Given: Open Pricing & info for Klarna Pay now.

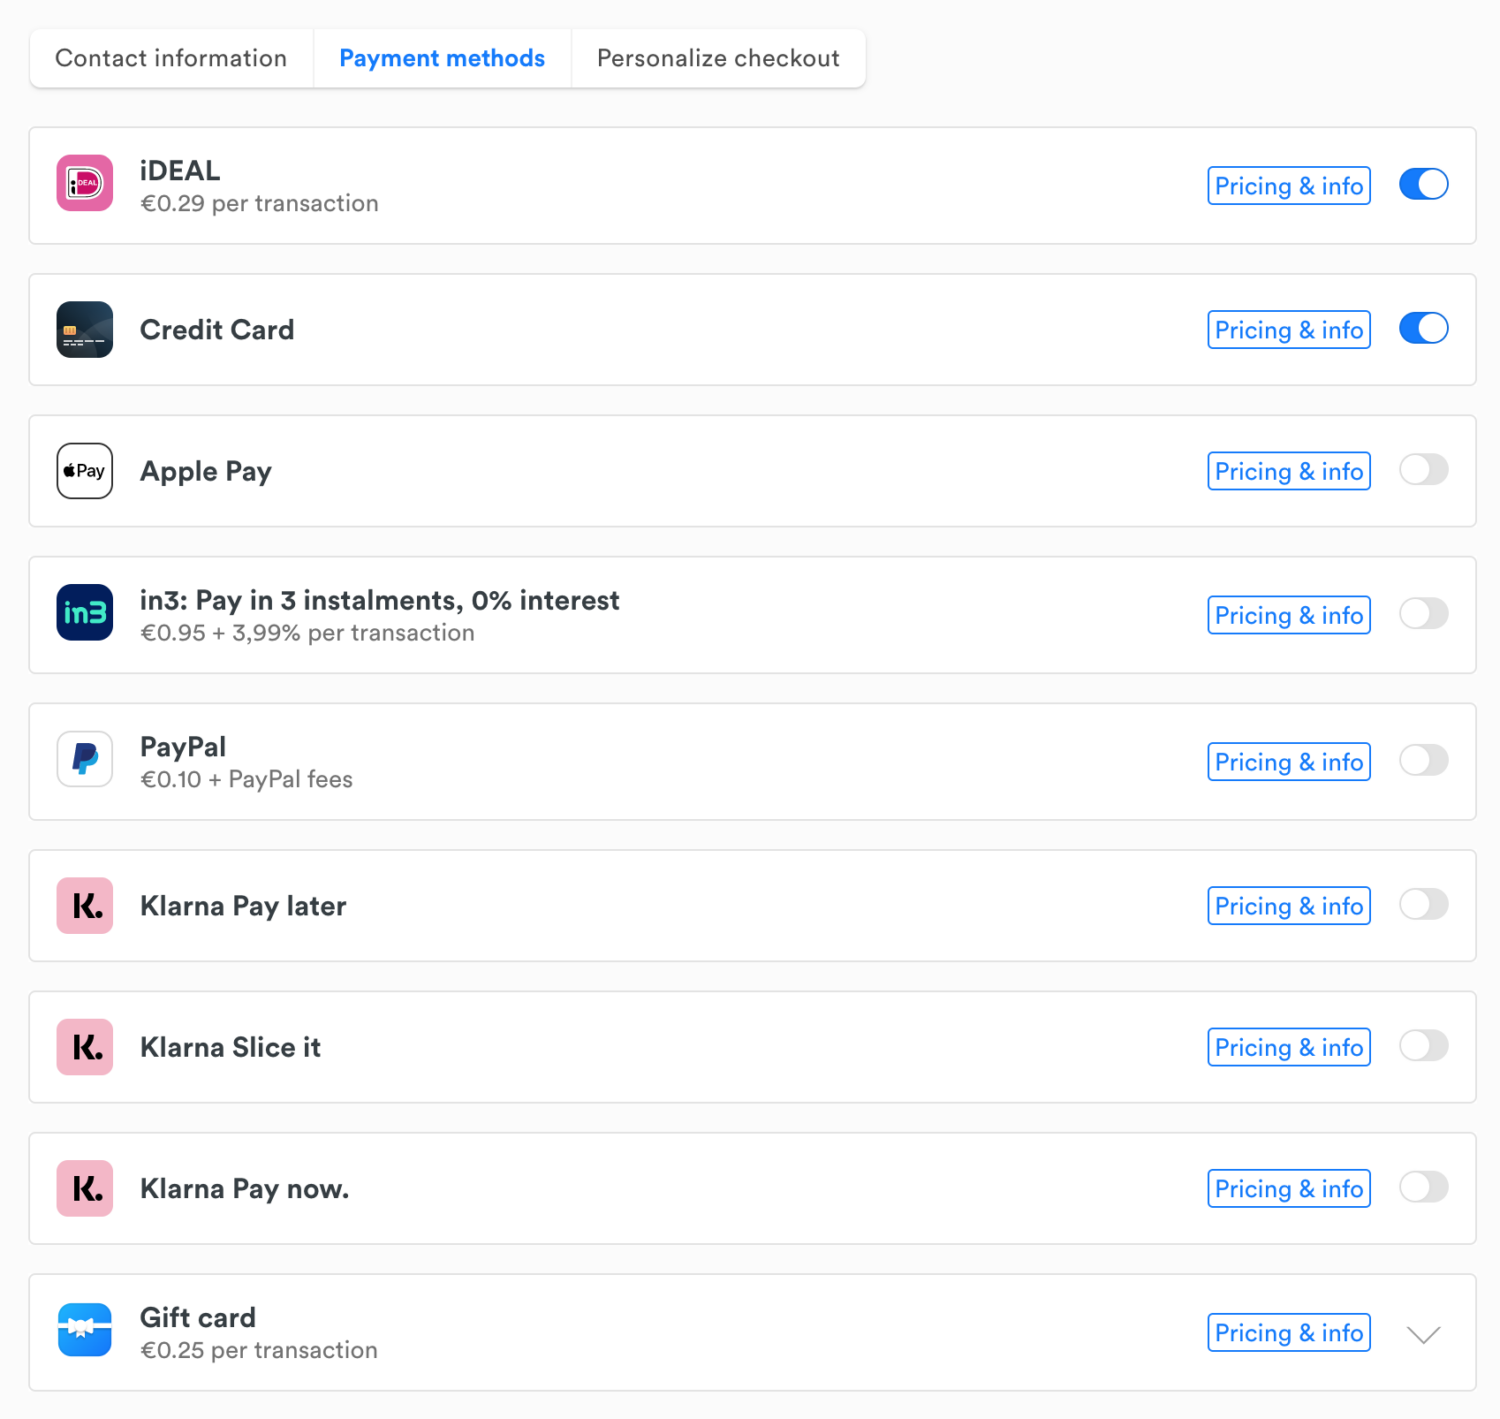Looking at the screenshot, I should point(1289,1189).
